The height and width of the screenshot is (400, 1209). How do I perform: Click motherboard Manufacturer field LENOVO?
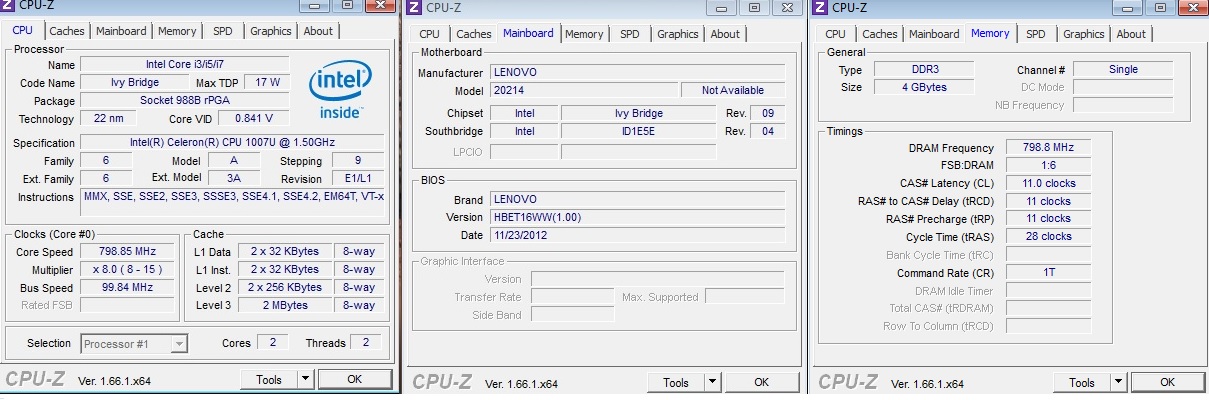click(638, 73)
